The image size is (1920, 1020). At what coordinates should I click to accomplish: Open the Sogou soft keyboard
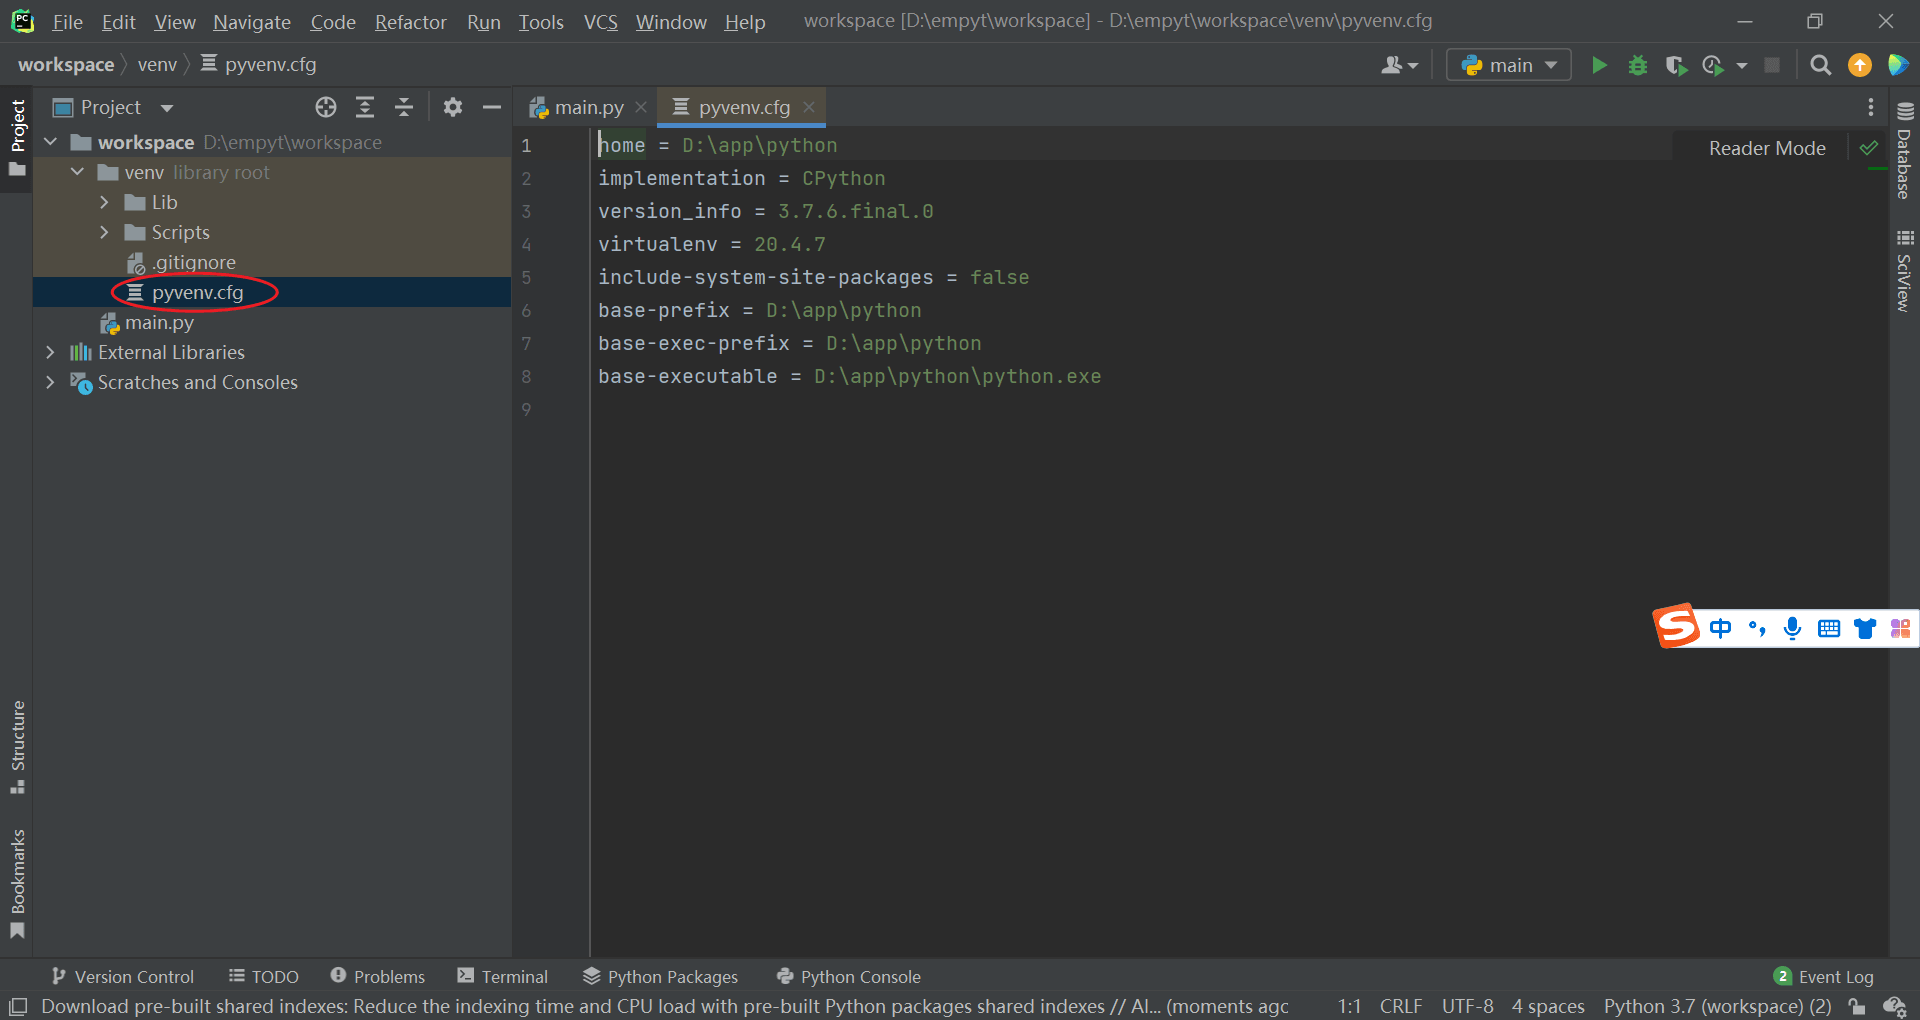[1829, 628]
